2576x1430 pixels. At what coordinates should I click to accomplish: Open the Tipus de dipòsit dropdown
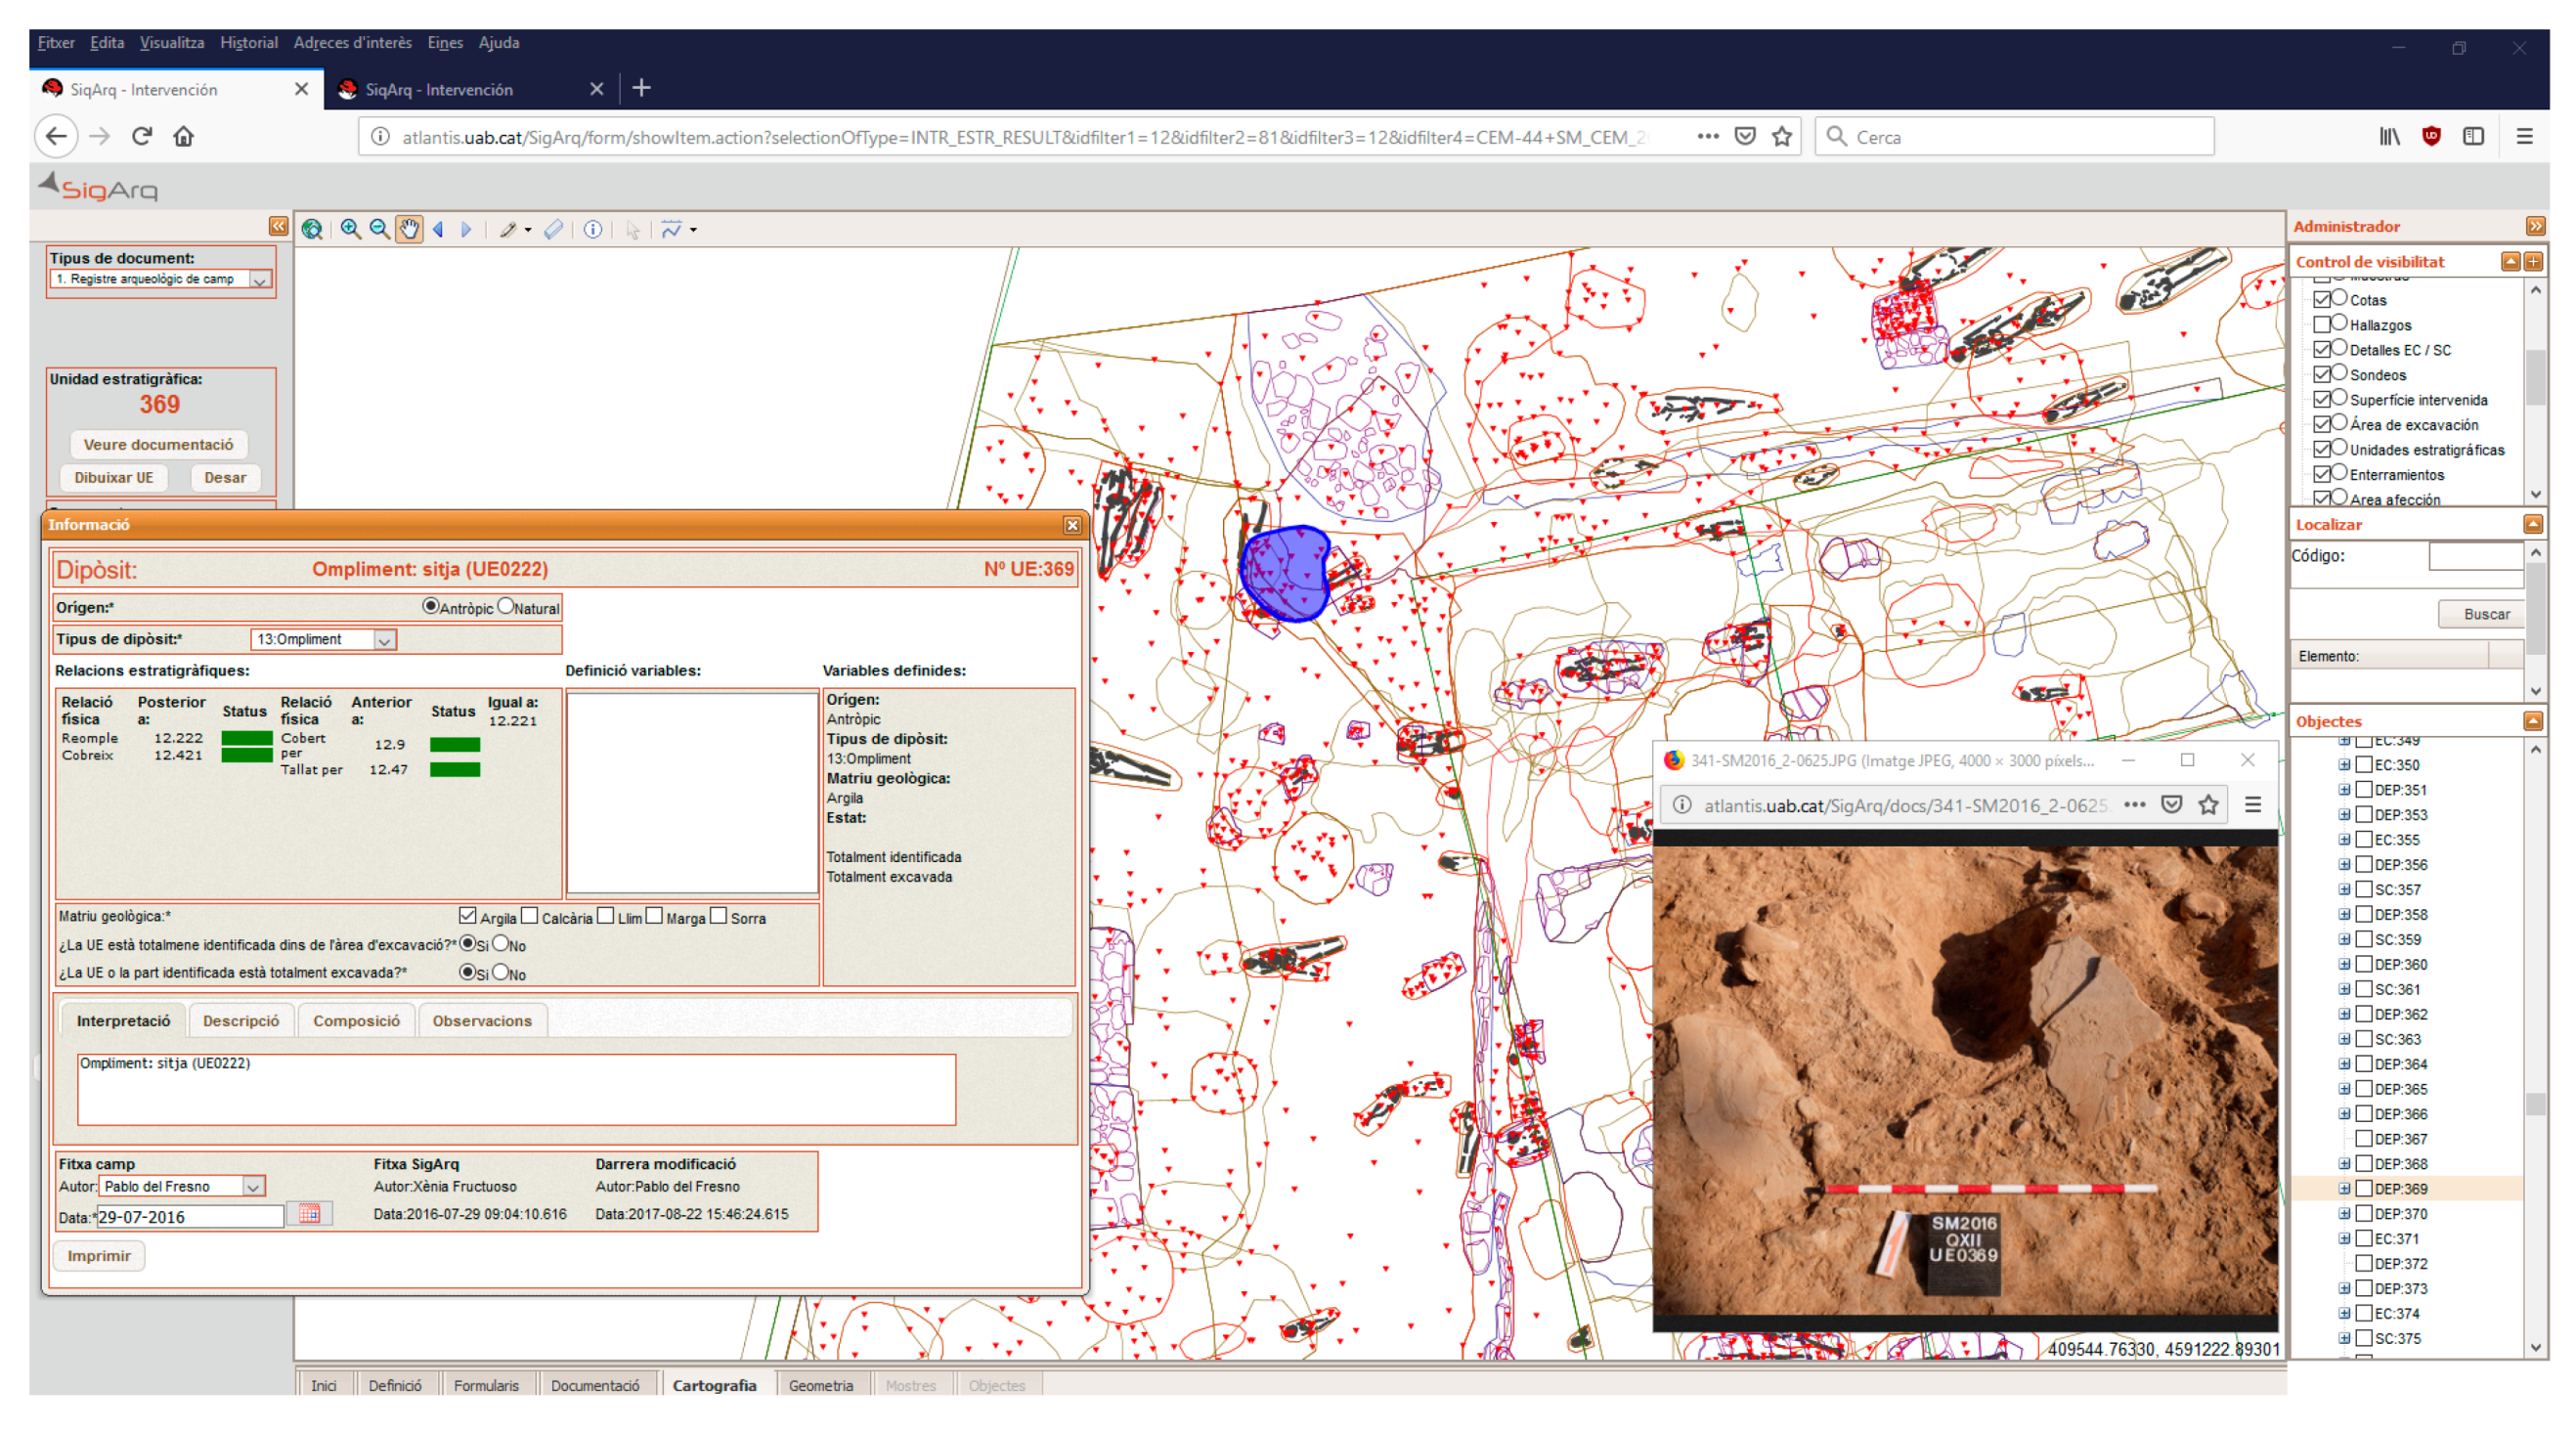384,640
